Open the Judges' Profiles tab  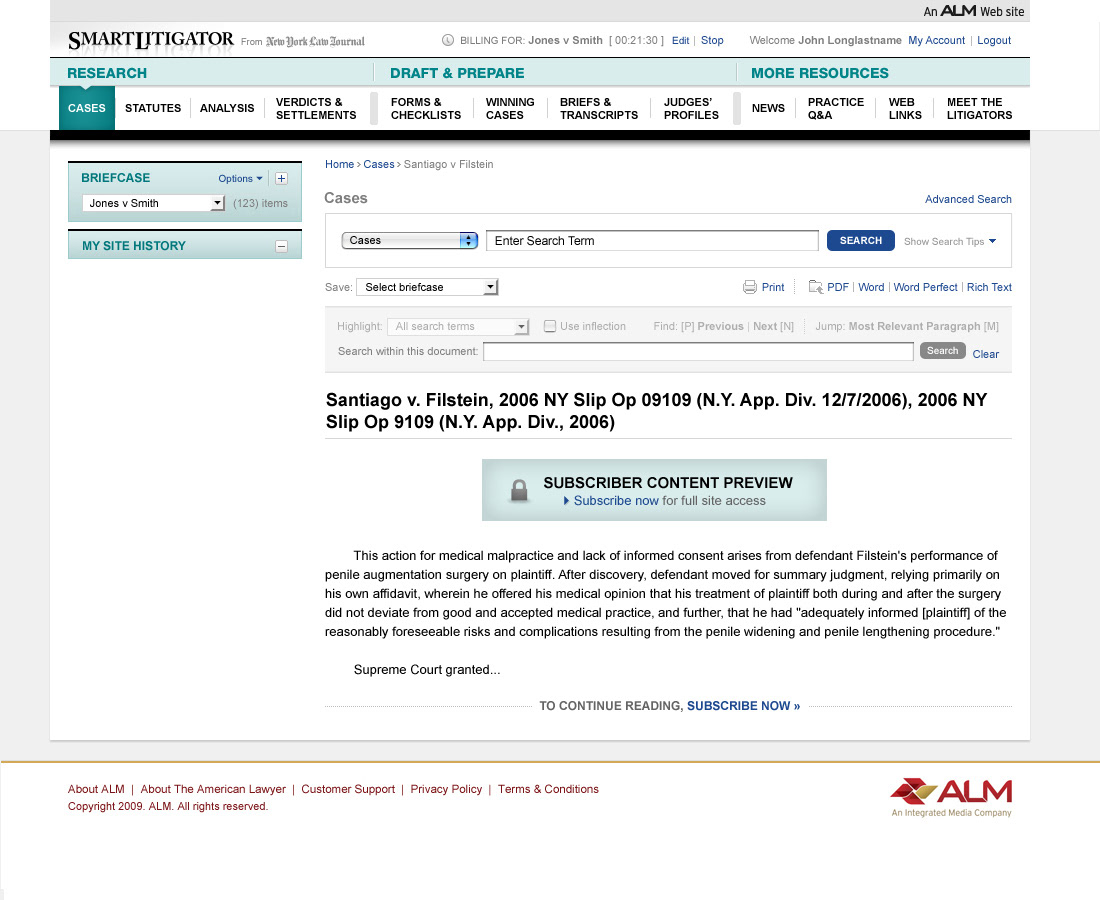pyautogui.click(x=691, y=108)
